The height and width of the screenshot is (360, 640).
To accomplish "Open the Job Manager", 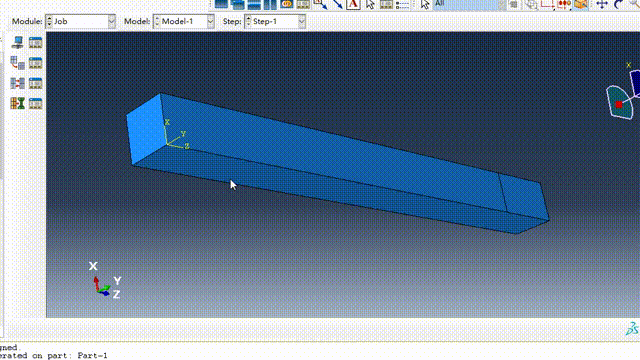I will pyautogui.click(x=36, y=42).
